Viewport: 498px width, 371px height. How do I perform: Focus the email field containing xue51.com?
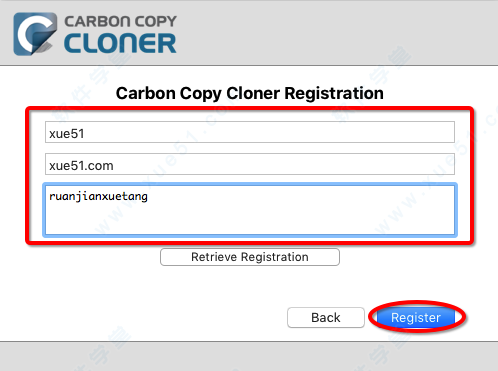250,164
